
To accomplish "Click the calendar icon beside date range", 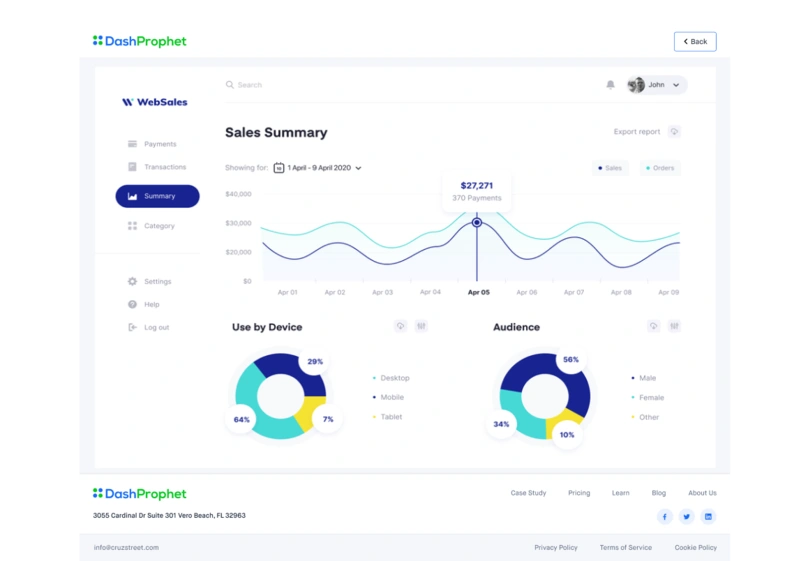I will pos(279,168).
